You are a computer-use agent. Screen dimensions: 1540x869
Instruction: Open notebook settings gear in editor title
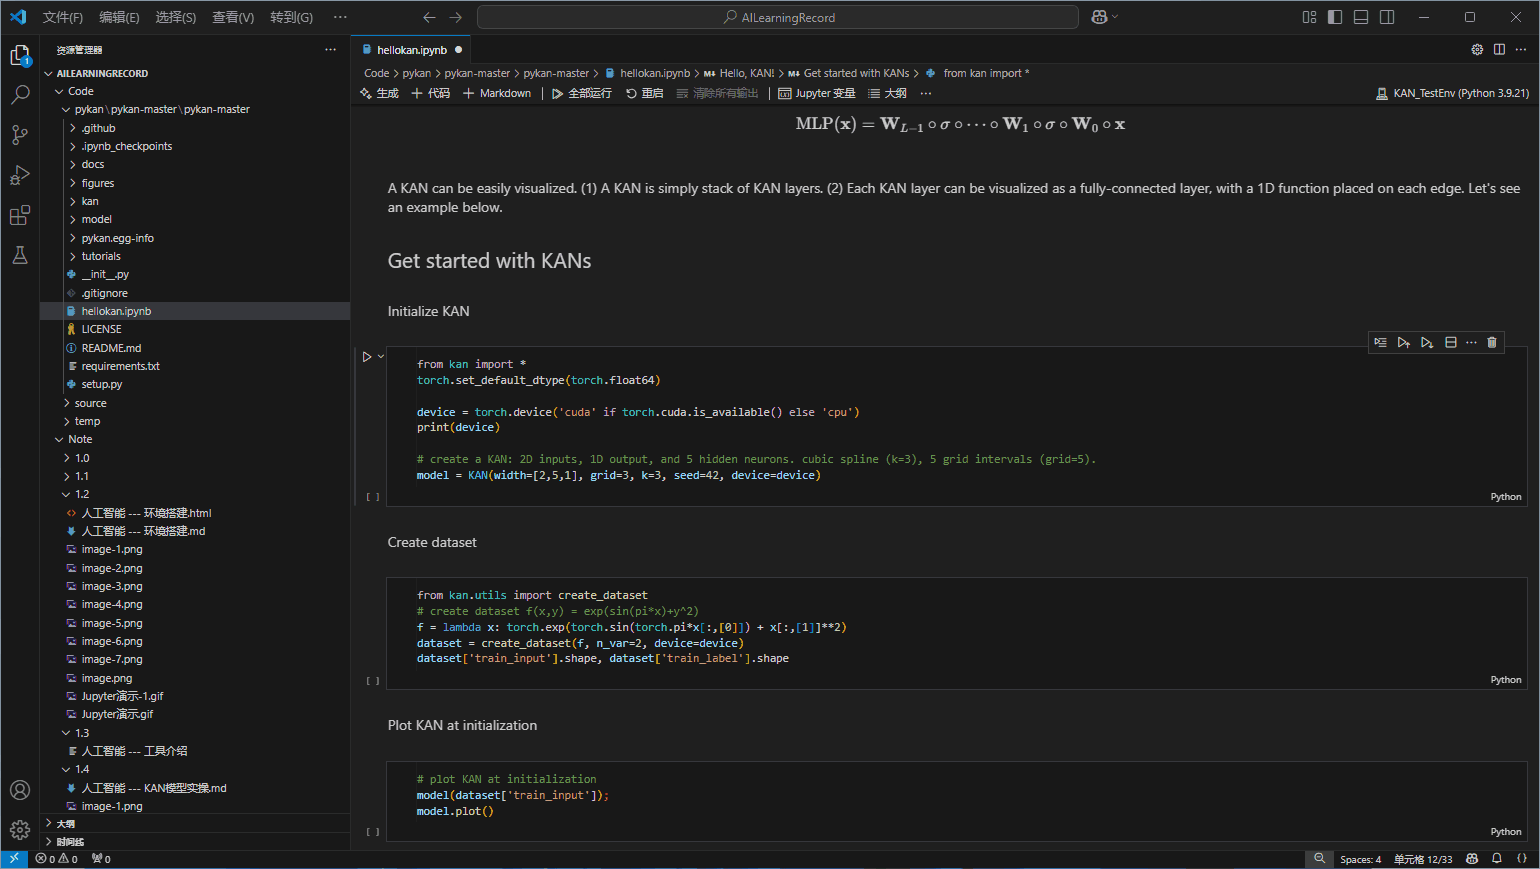(x=1477, y=49)
